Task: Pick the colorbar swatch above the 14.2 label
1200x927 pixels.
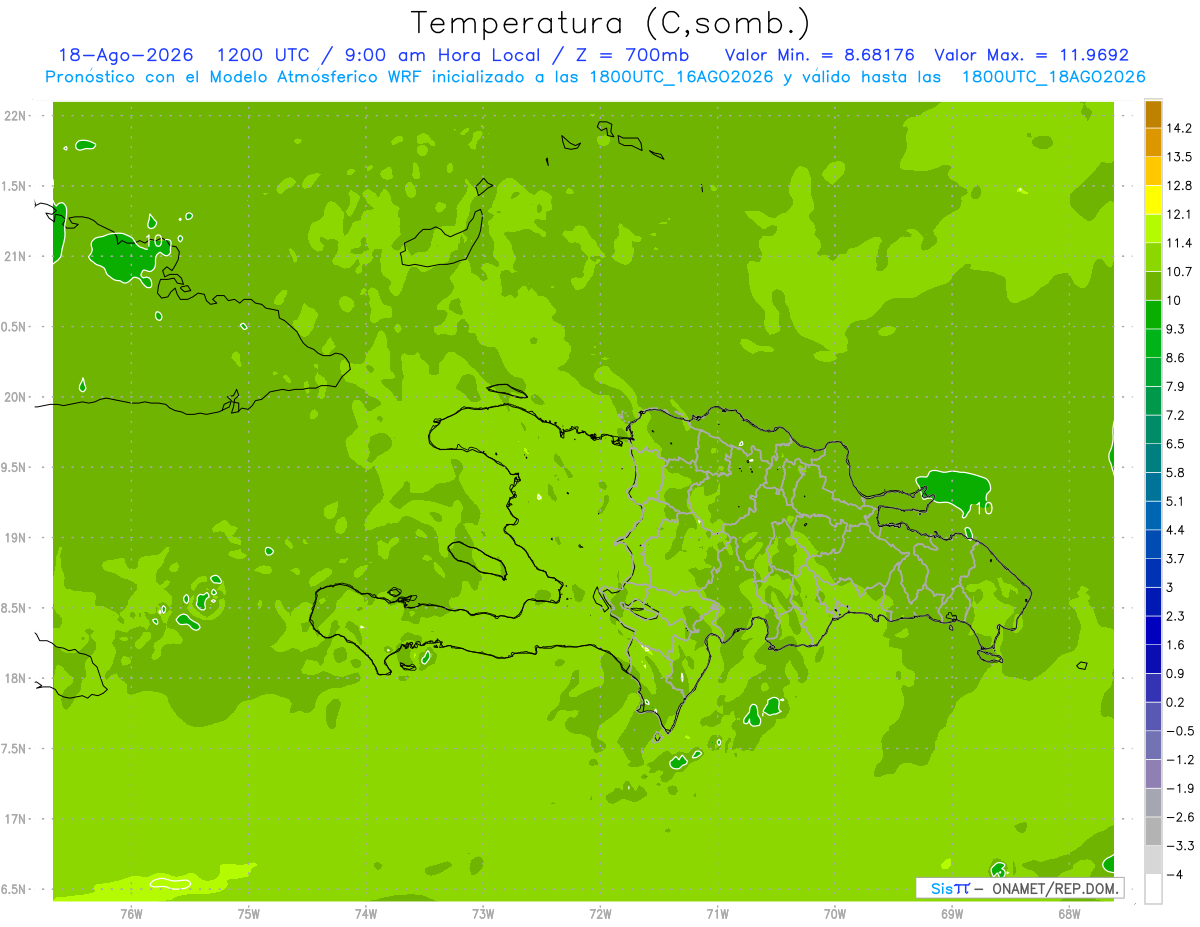Action: pos(1153,114)
